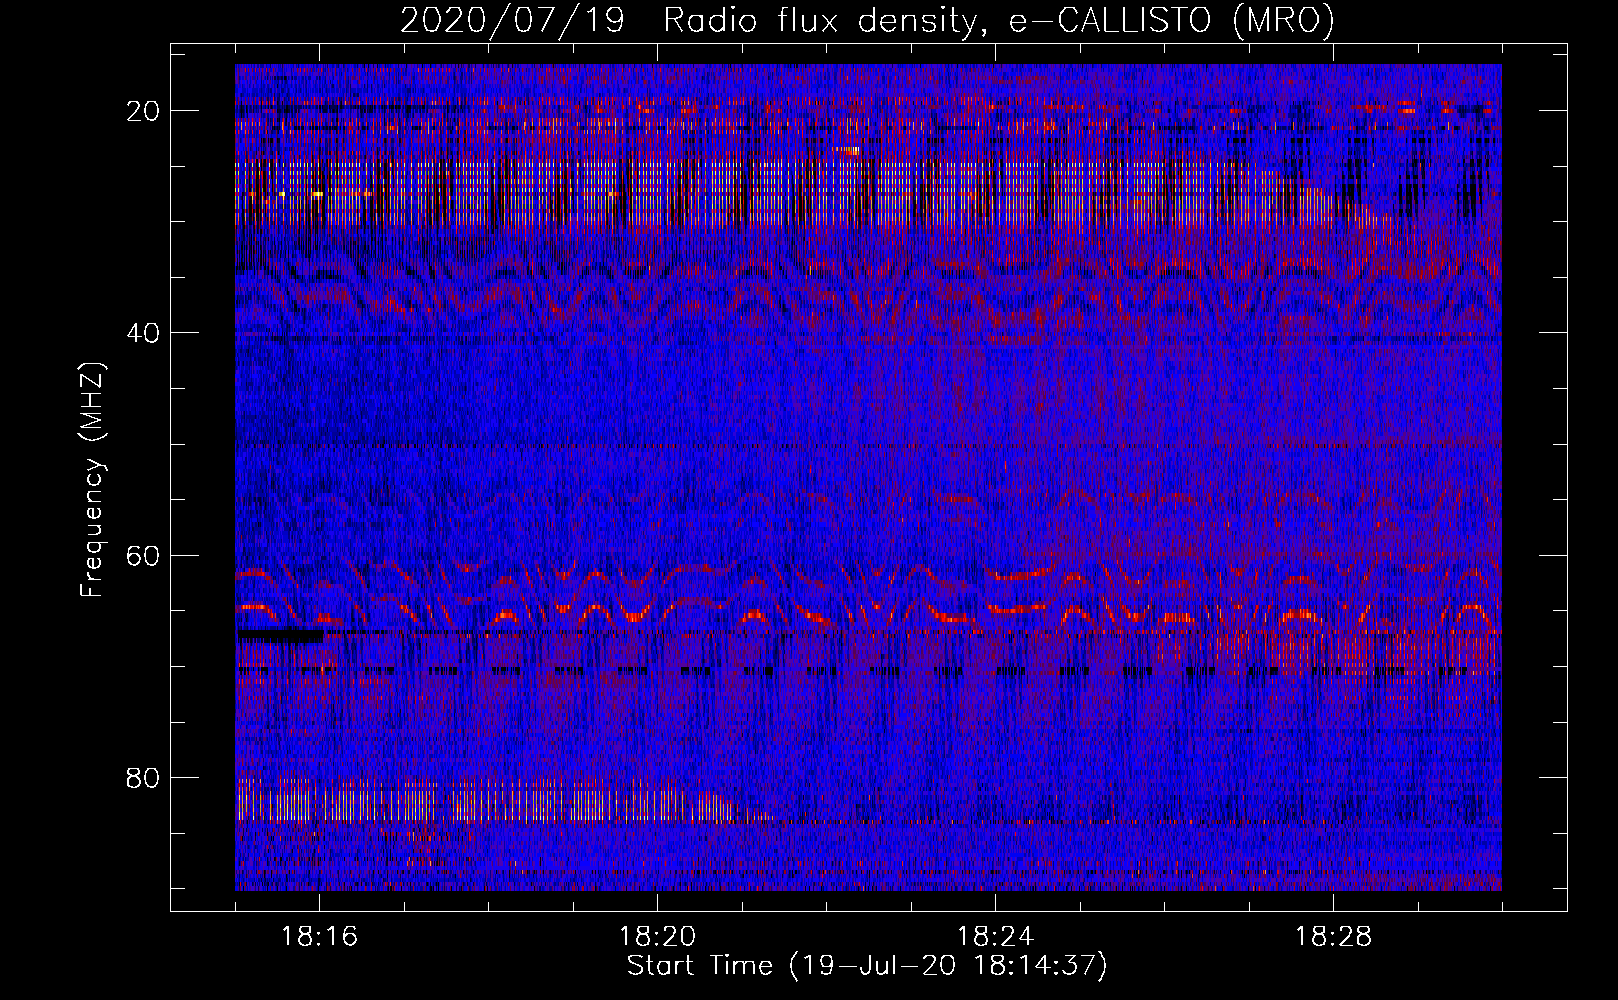
Task: Click the 18:16 time tick label
Action: pyautogui.click(x=319, y=937)
